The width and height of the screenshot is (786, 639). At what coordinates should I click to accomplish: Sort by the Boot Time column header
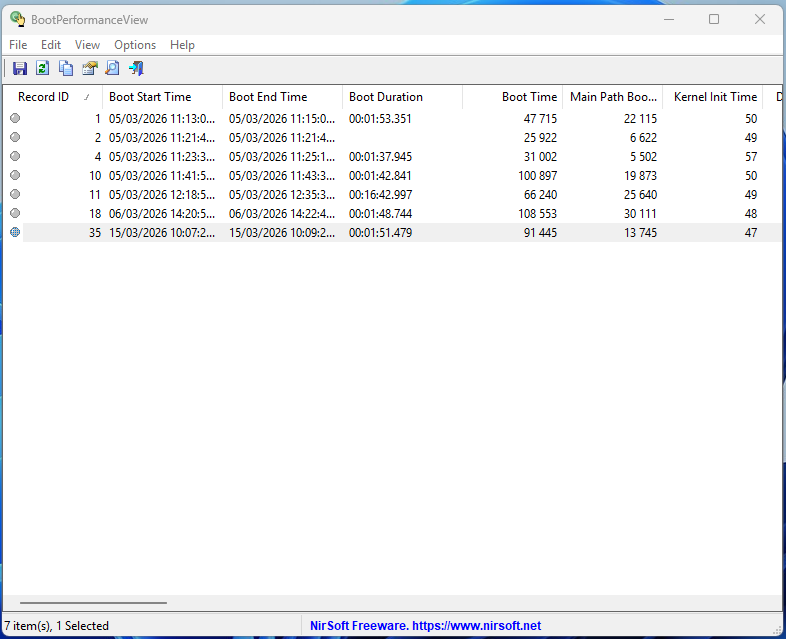pos(512,97)
